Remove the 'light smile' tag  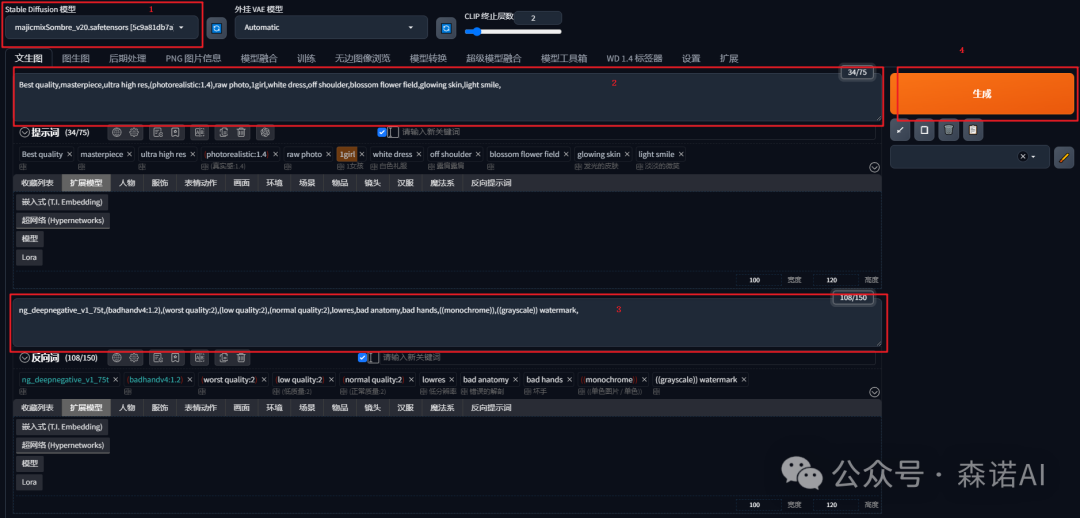(x=681, y=154)
